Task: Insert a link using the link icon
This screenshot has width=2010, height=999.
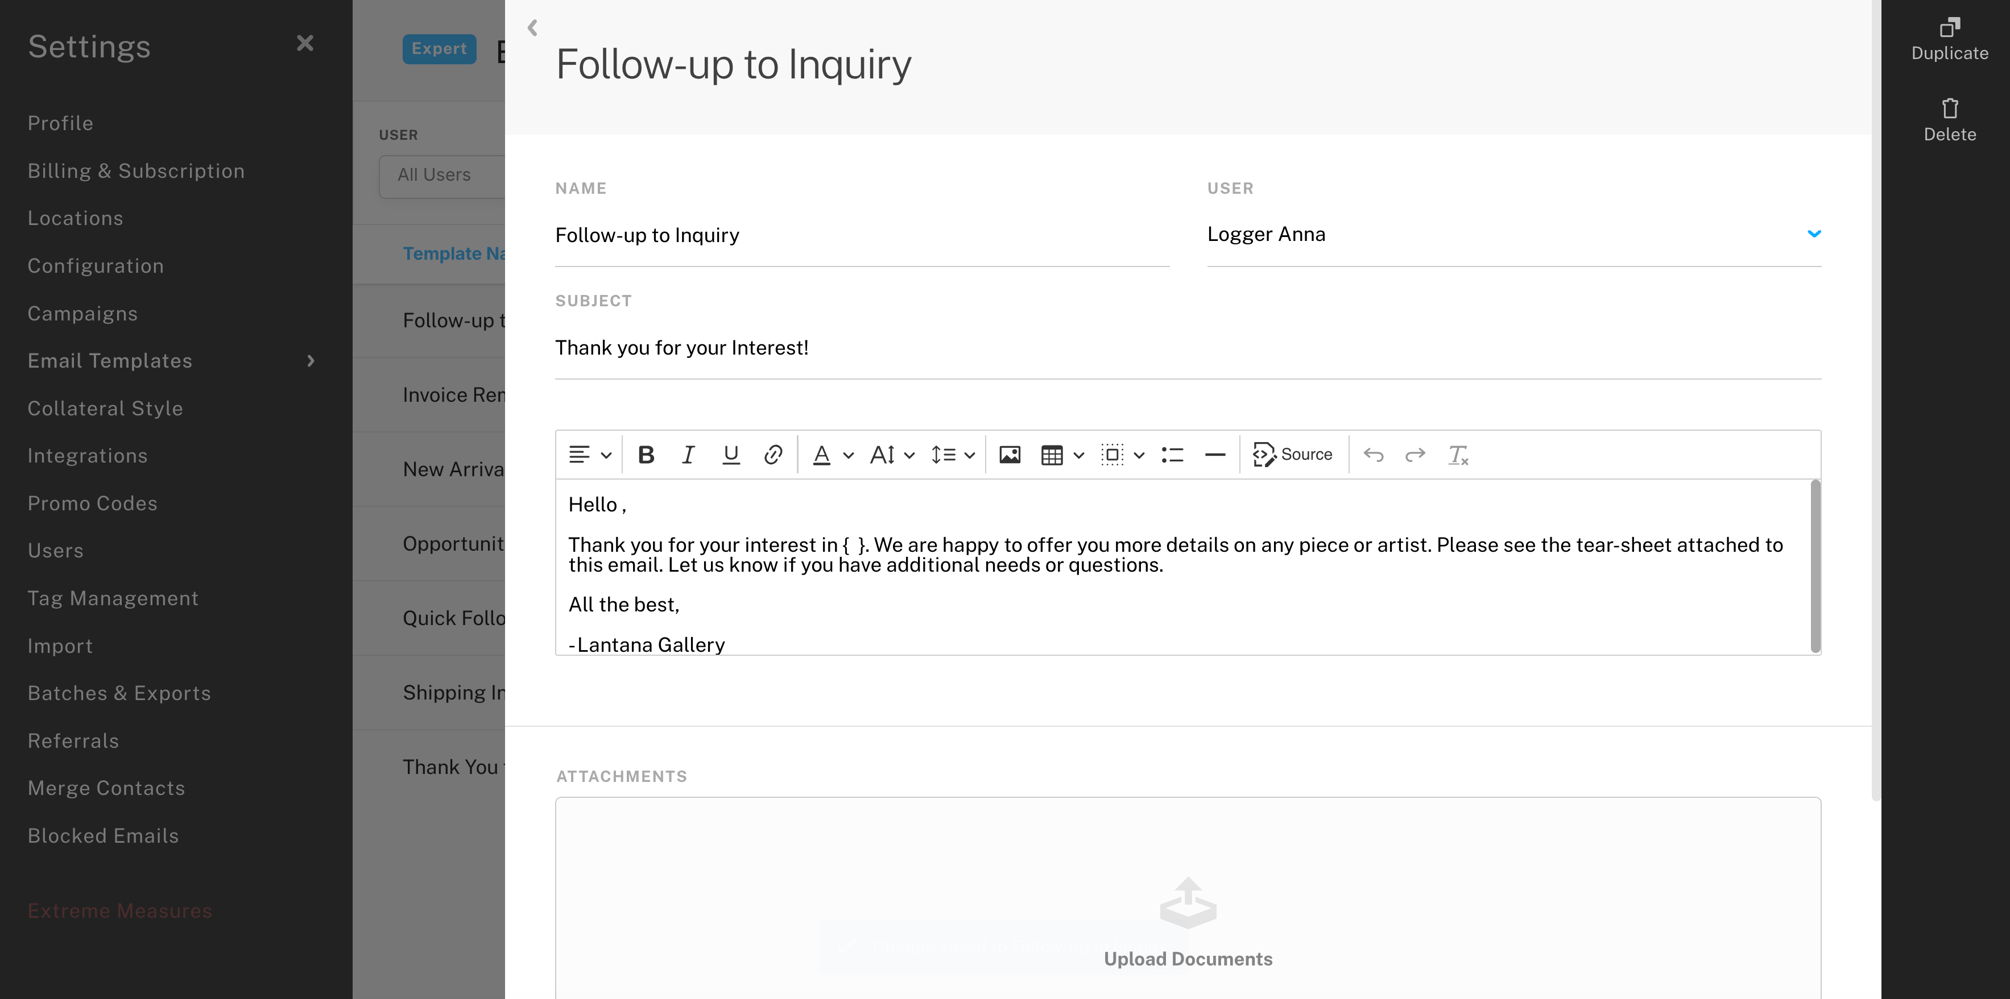Action: [773, 455]
